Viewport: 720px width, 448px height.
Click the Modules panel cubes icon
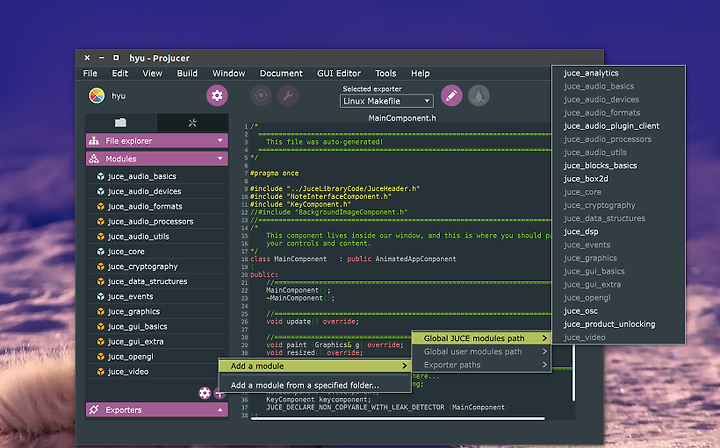(x=94, y=159)
